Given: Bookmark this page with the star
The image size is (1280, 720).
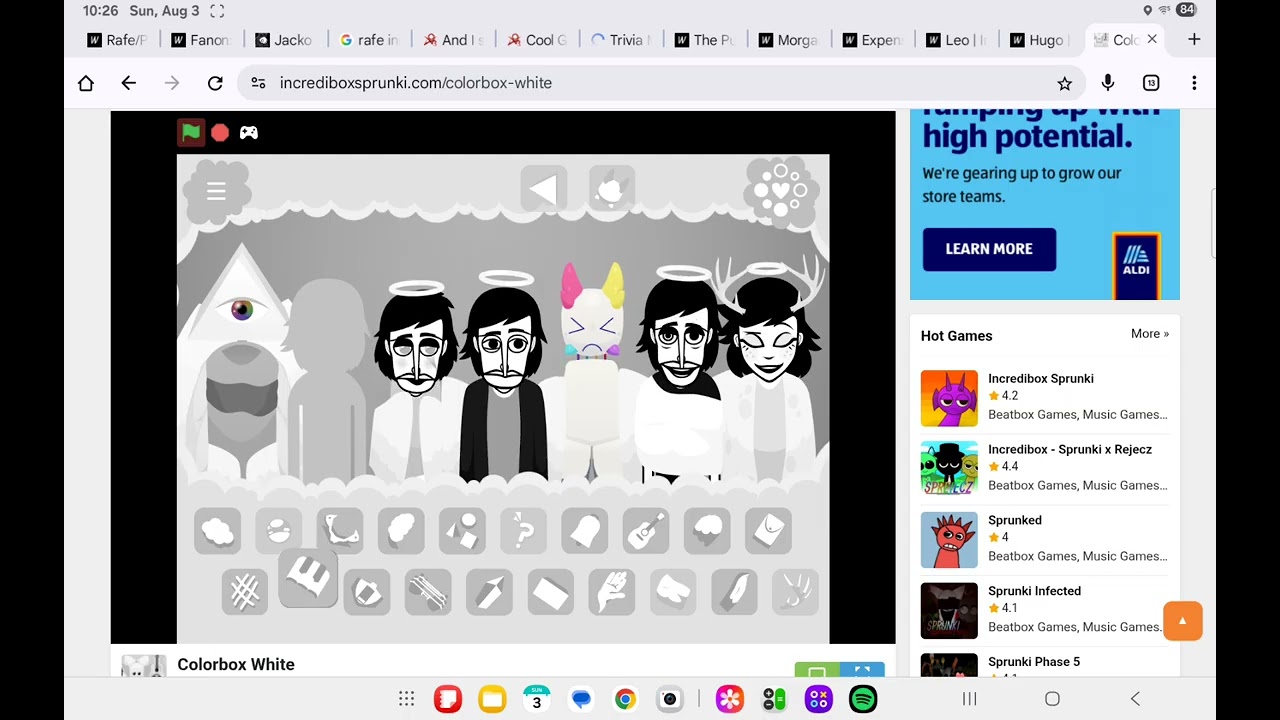Looking at the screenshot, I should coord(1065,83).
